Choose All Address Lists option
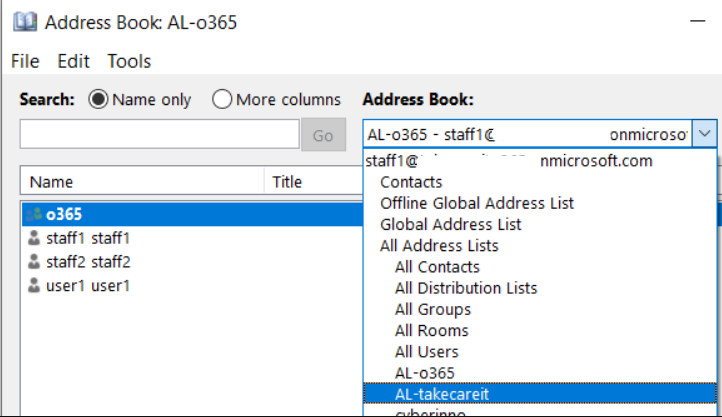Viewport: 722px width, 417px height. tap(540, 246)
